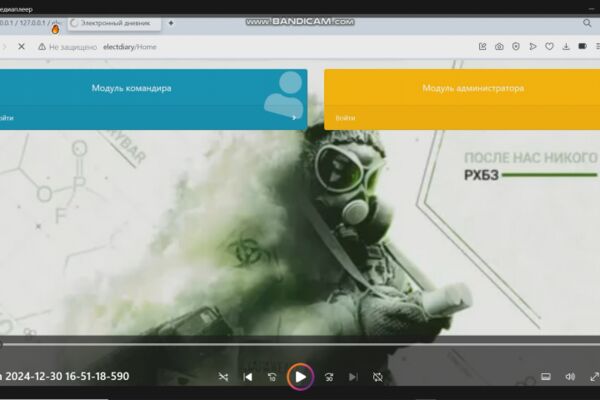This screenshot has width=600, height=400.
Task: Click the send arrow icon in address bar
Action: point(533,47)
